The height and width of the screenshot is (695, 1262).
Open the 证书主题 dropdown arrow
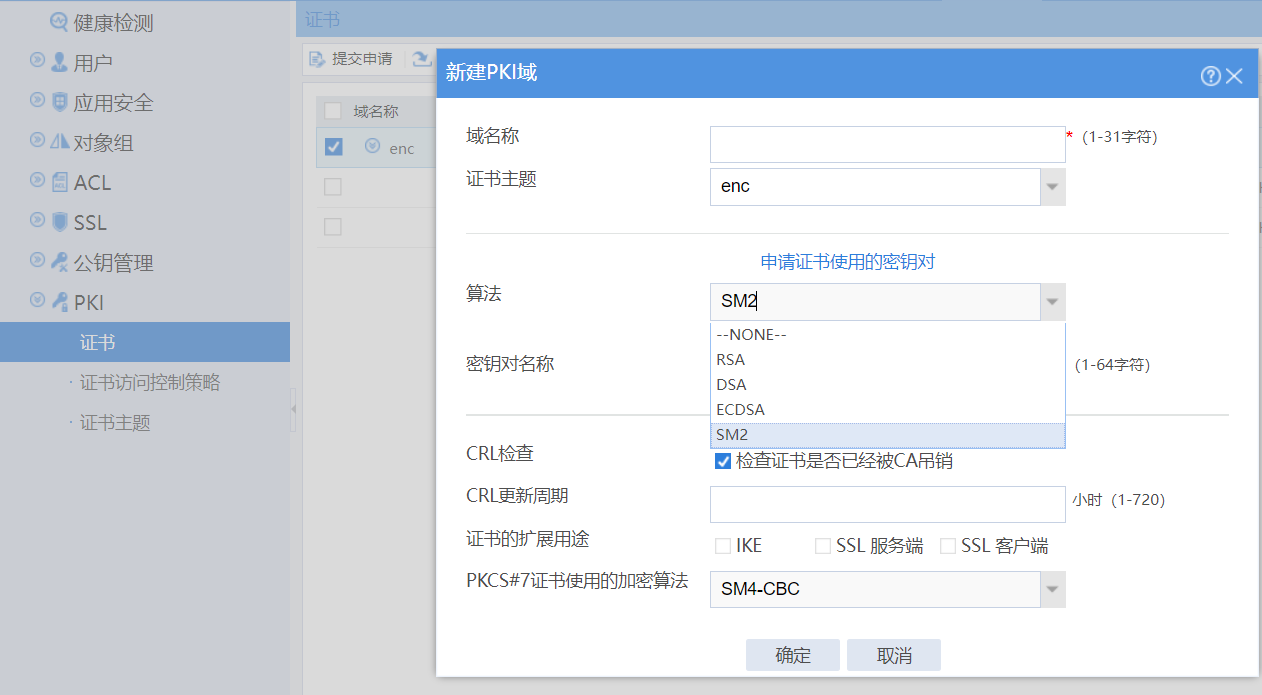pyautogui.click(x=1052, y=187)
